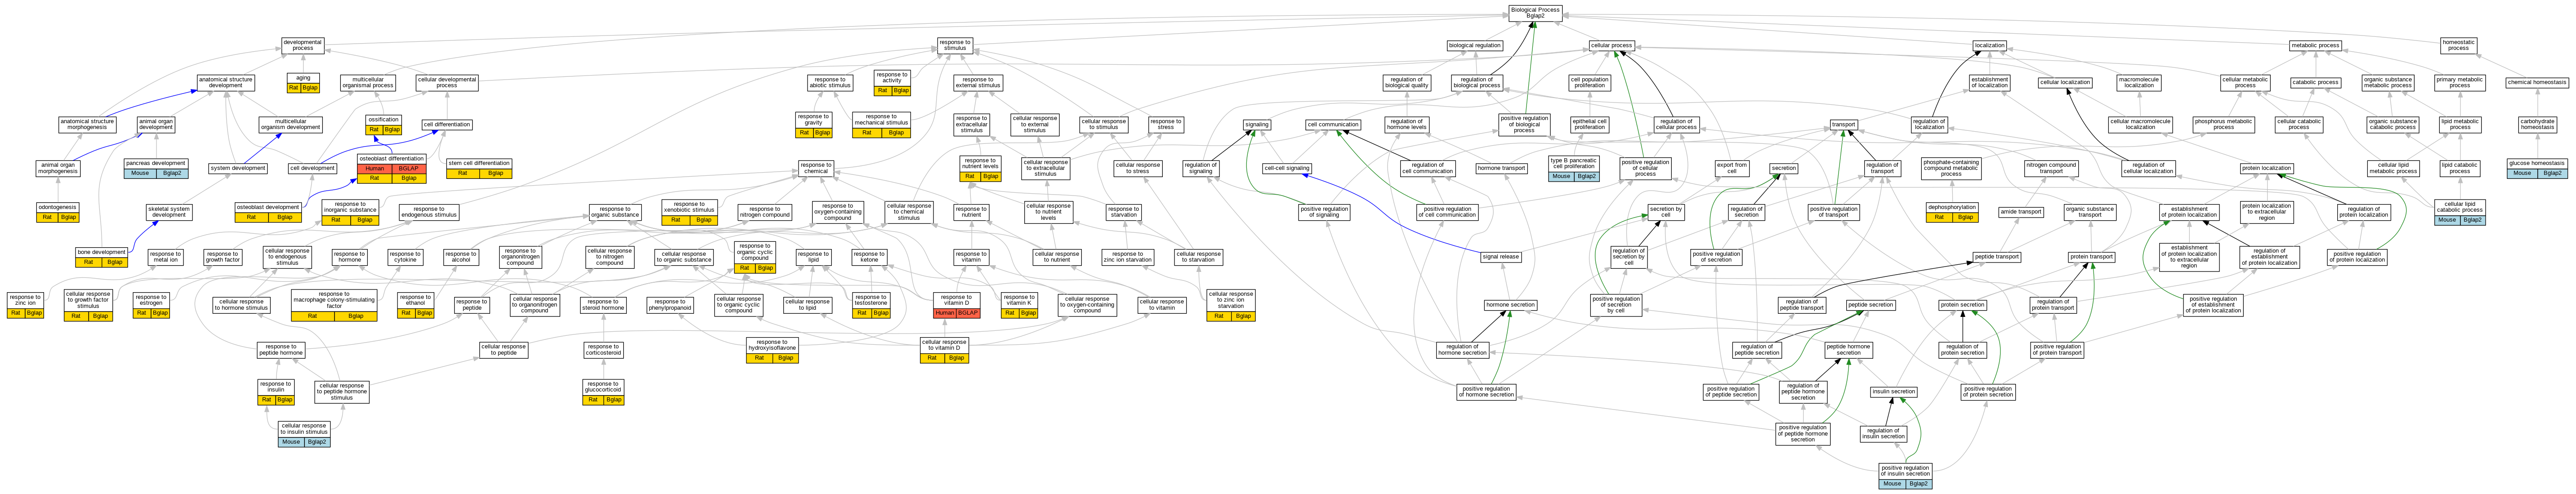This screenshot has width=2576, height=494.
Task: Click the 'osteoblast differentiation' node title
Action: coord(392,158)
